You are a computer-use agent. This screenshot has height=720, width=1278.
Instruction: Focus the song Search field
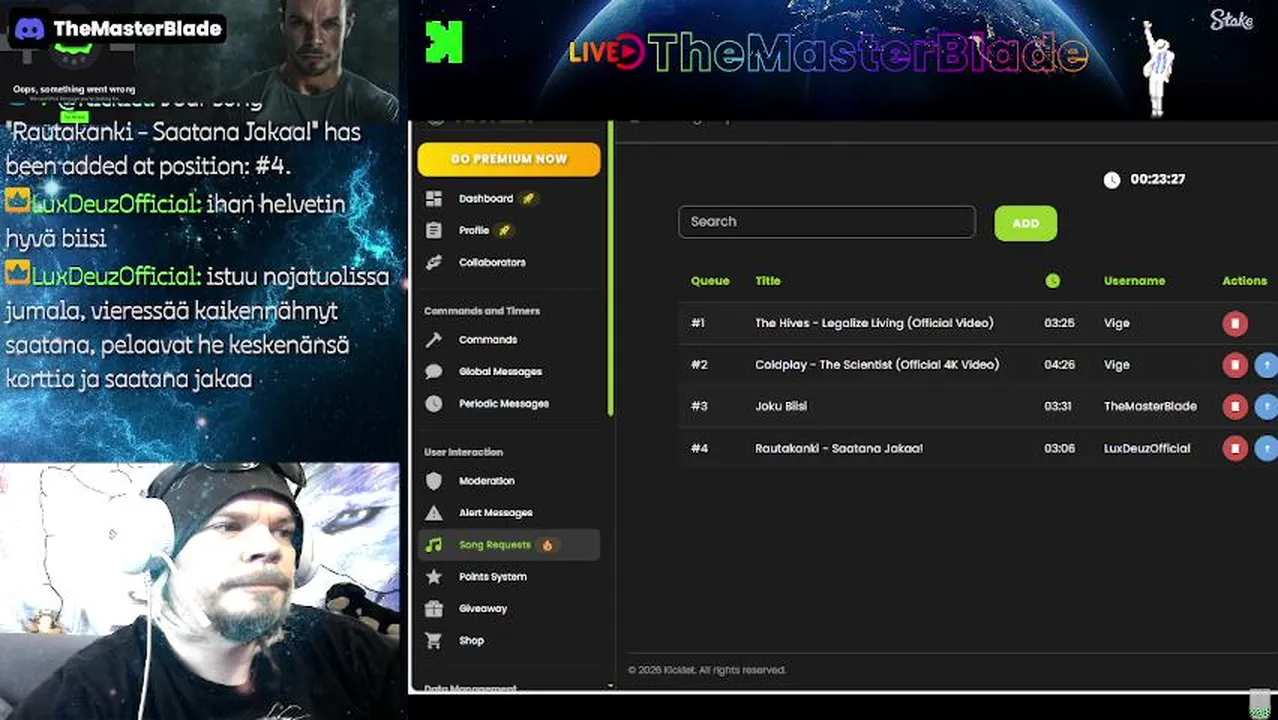[x=827, y=222]
